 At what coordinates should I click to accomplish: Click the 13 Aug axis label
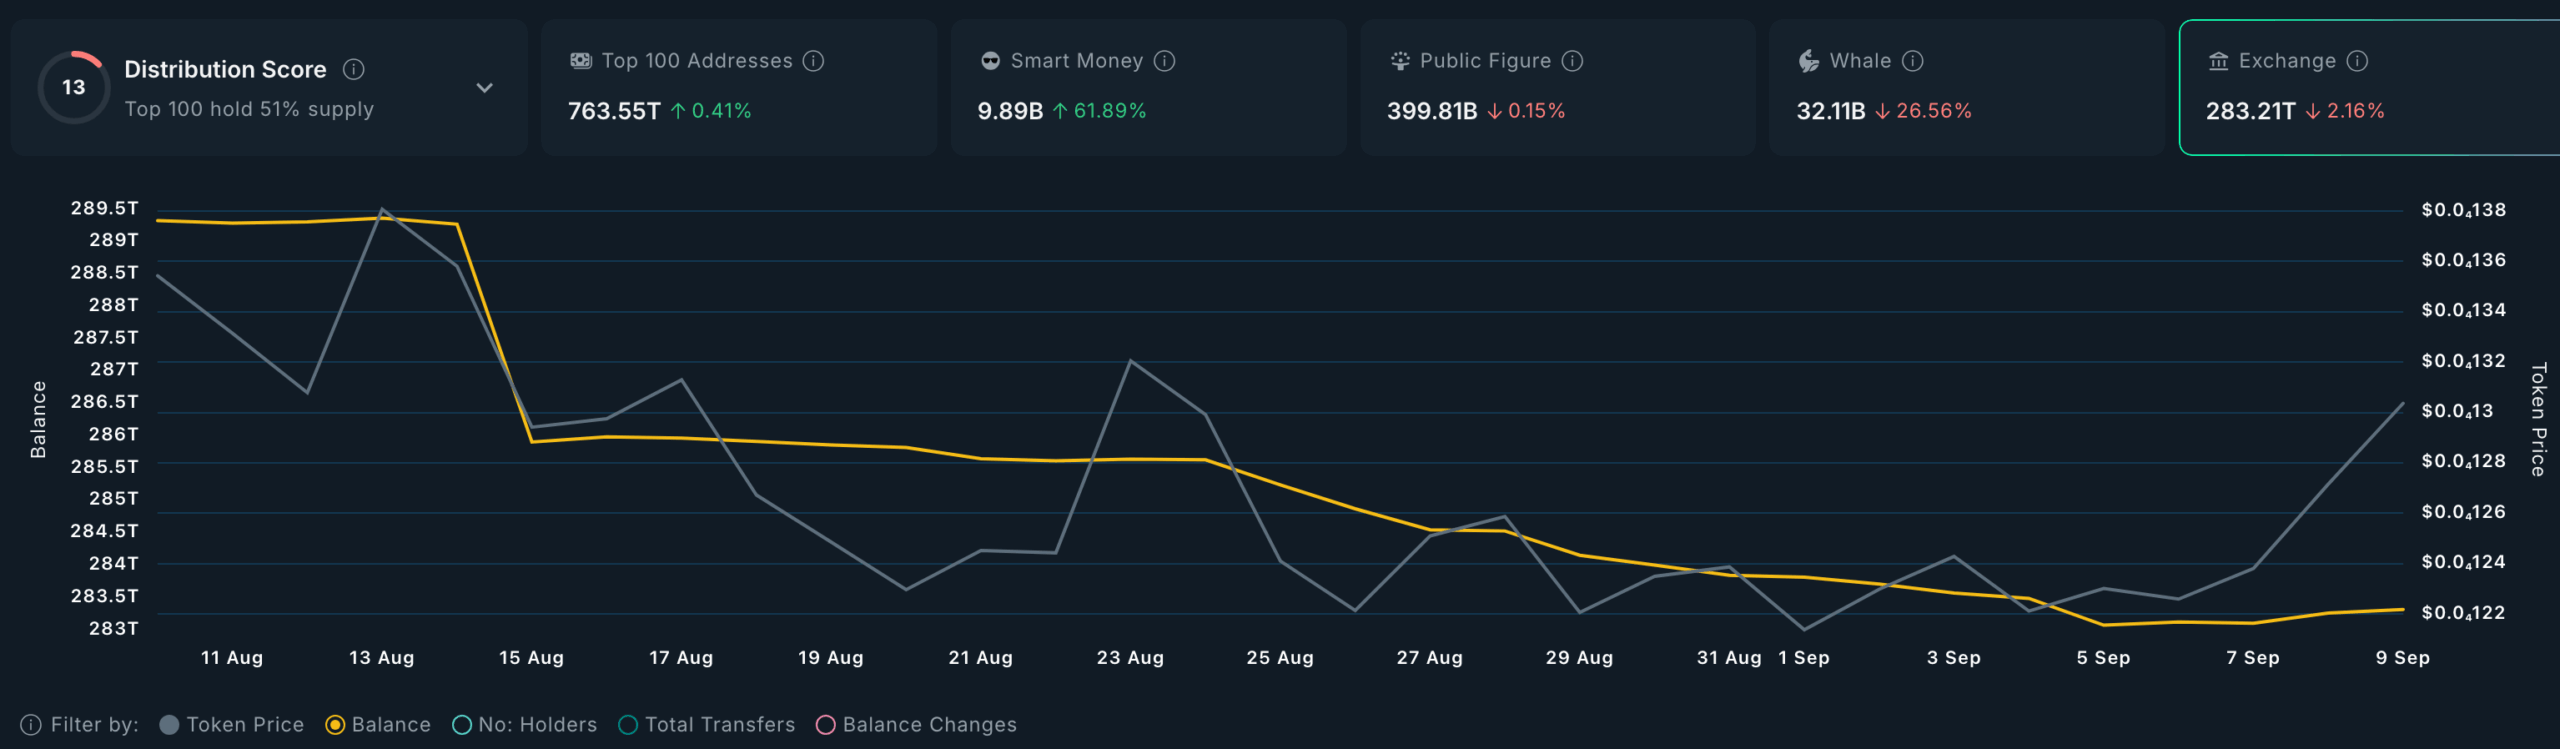(x=381, y=658)
